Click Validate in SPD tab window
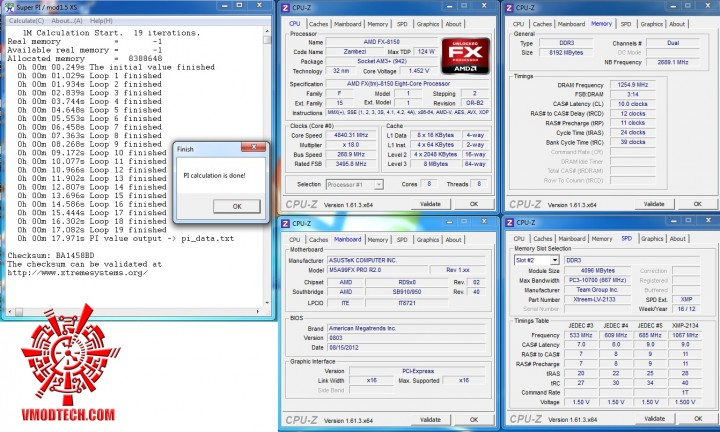This screenshot has height=432, width=720. pos(654,419)
